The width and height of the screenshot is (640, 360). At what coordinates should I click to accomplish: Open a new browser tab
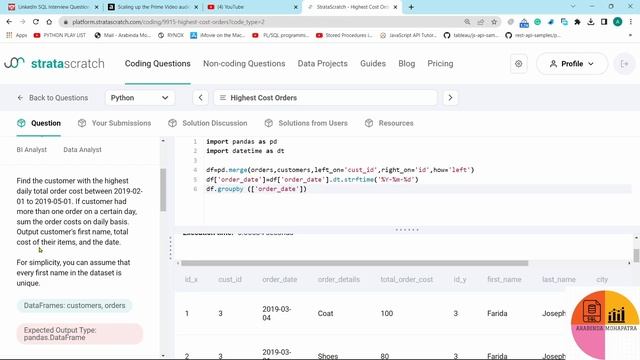pyautogui.click(x=411, y=7)
